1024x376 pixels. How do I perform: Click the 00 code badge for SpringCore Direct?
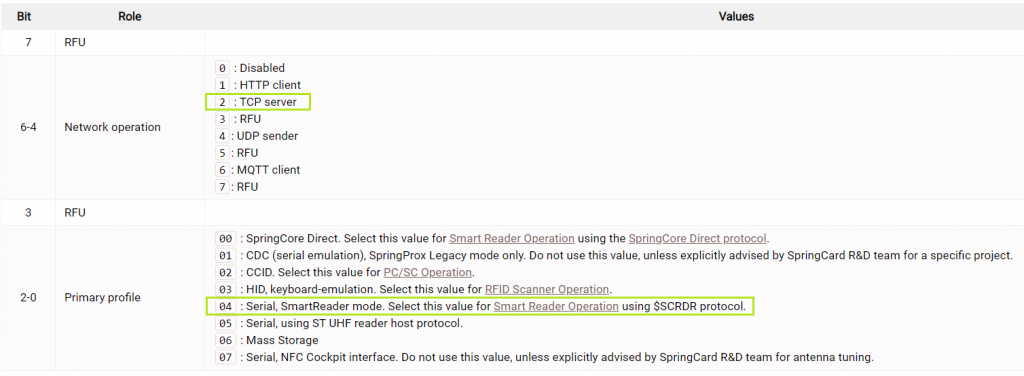(225, 238)
